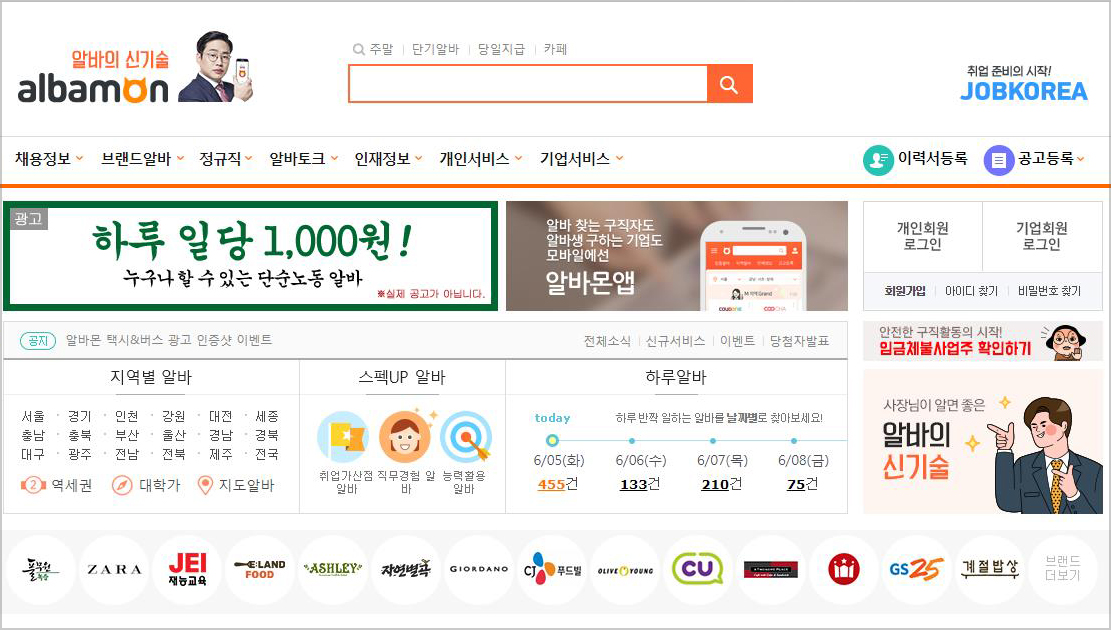
Task: Click the 아이디 찾기 link
Action: pyautogui.click(x=971, y=291)
